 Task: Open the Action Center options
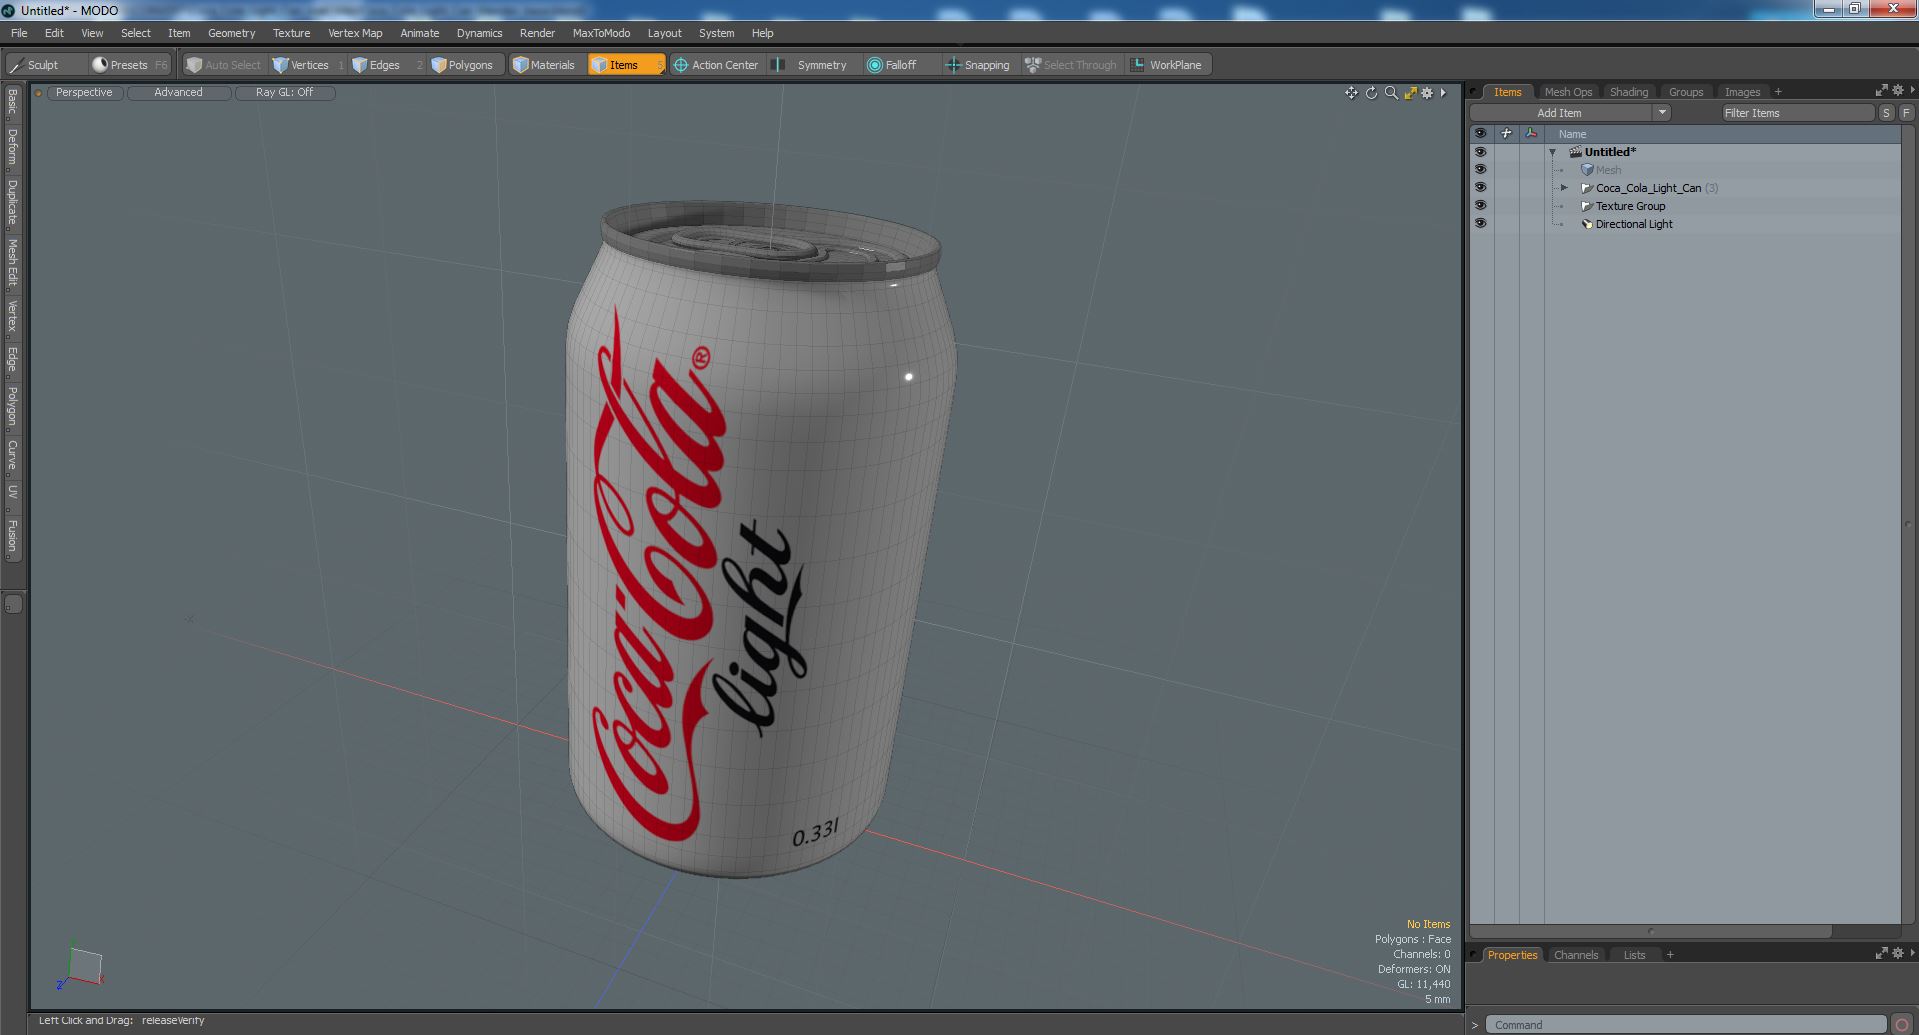pos(716,65)
